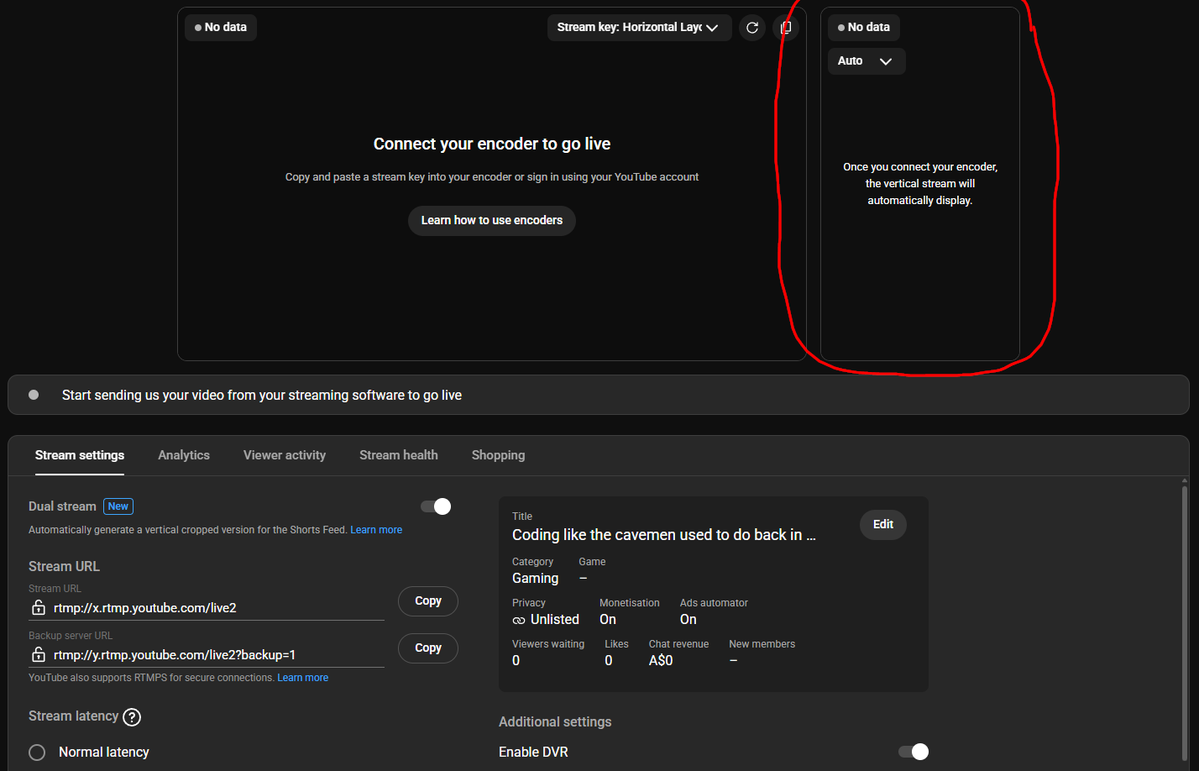Toggle the Dual stream switch
This screenshot has height=771, width=1199.
[x=436, y=506]
